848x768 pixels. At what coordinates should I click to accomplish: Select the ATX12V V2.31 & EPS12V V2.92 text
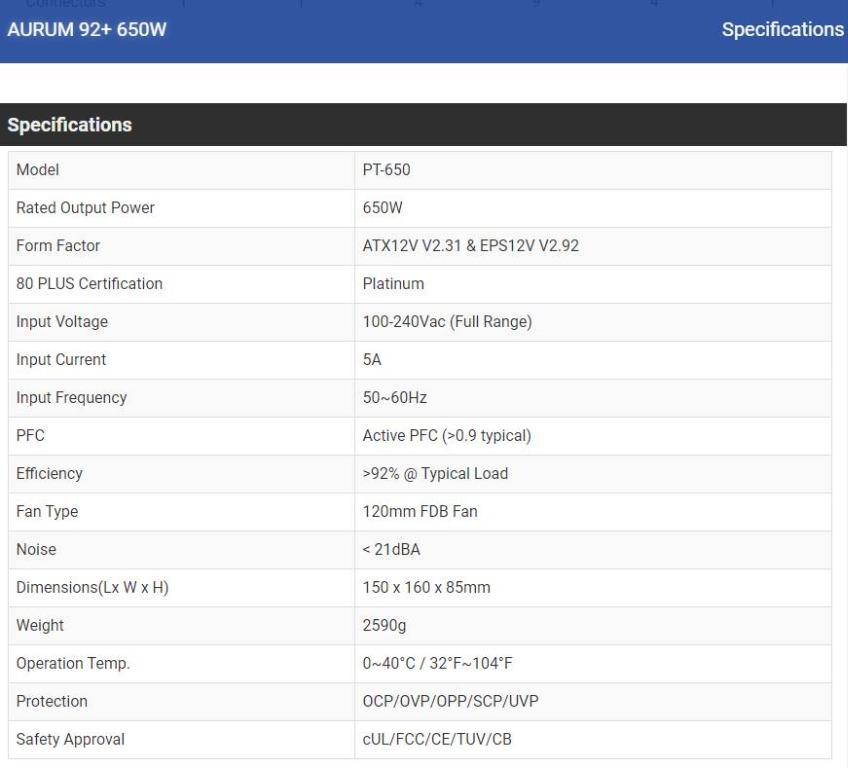[x=470, y=246]
